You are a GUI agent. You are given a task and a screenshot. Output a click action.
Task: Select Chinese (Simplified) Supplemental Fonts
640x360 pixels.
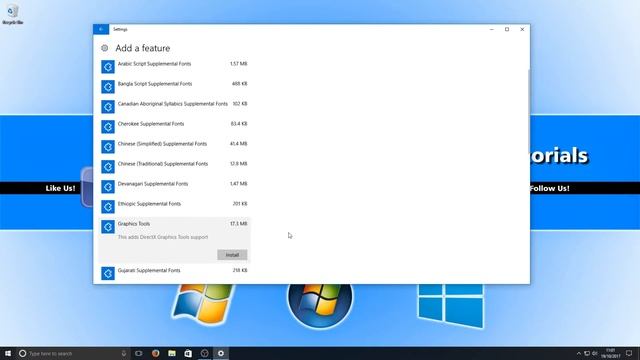162,144
